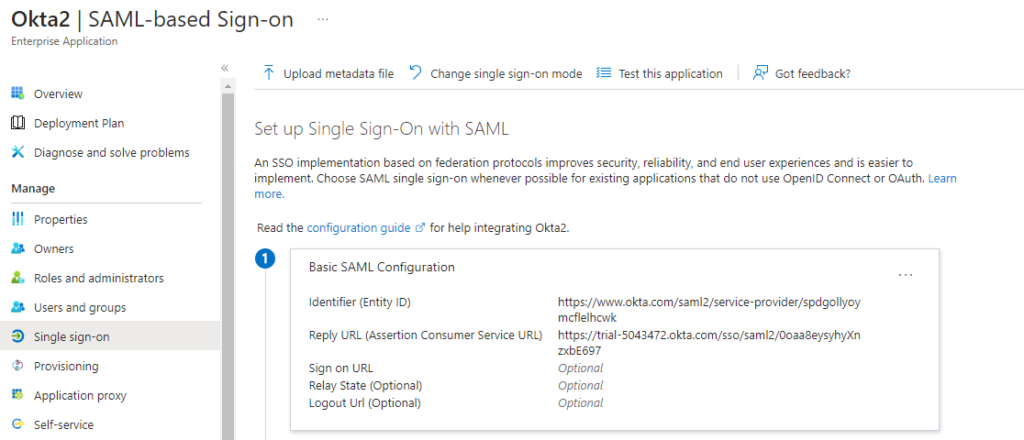The image size is (1024, 440).
Task: Open the ellipsis menu beside page title
Action: pyautogui.click(x=323, y=20)
